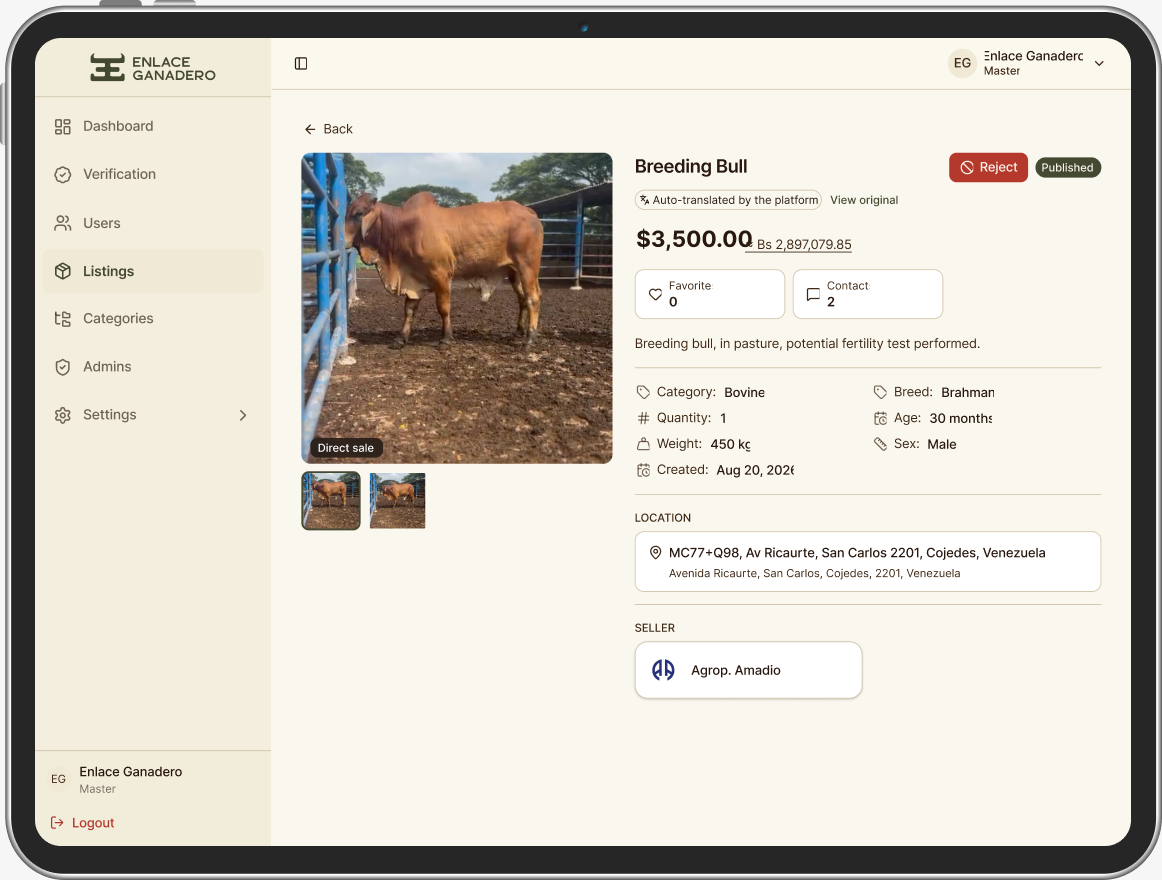
Task: Click the Male sex value
Action: (941, 444)
